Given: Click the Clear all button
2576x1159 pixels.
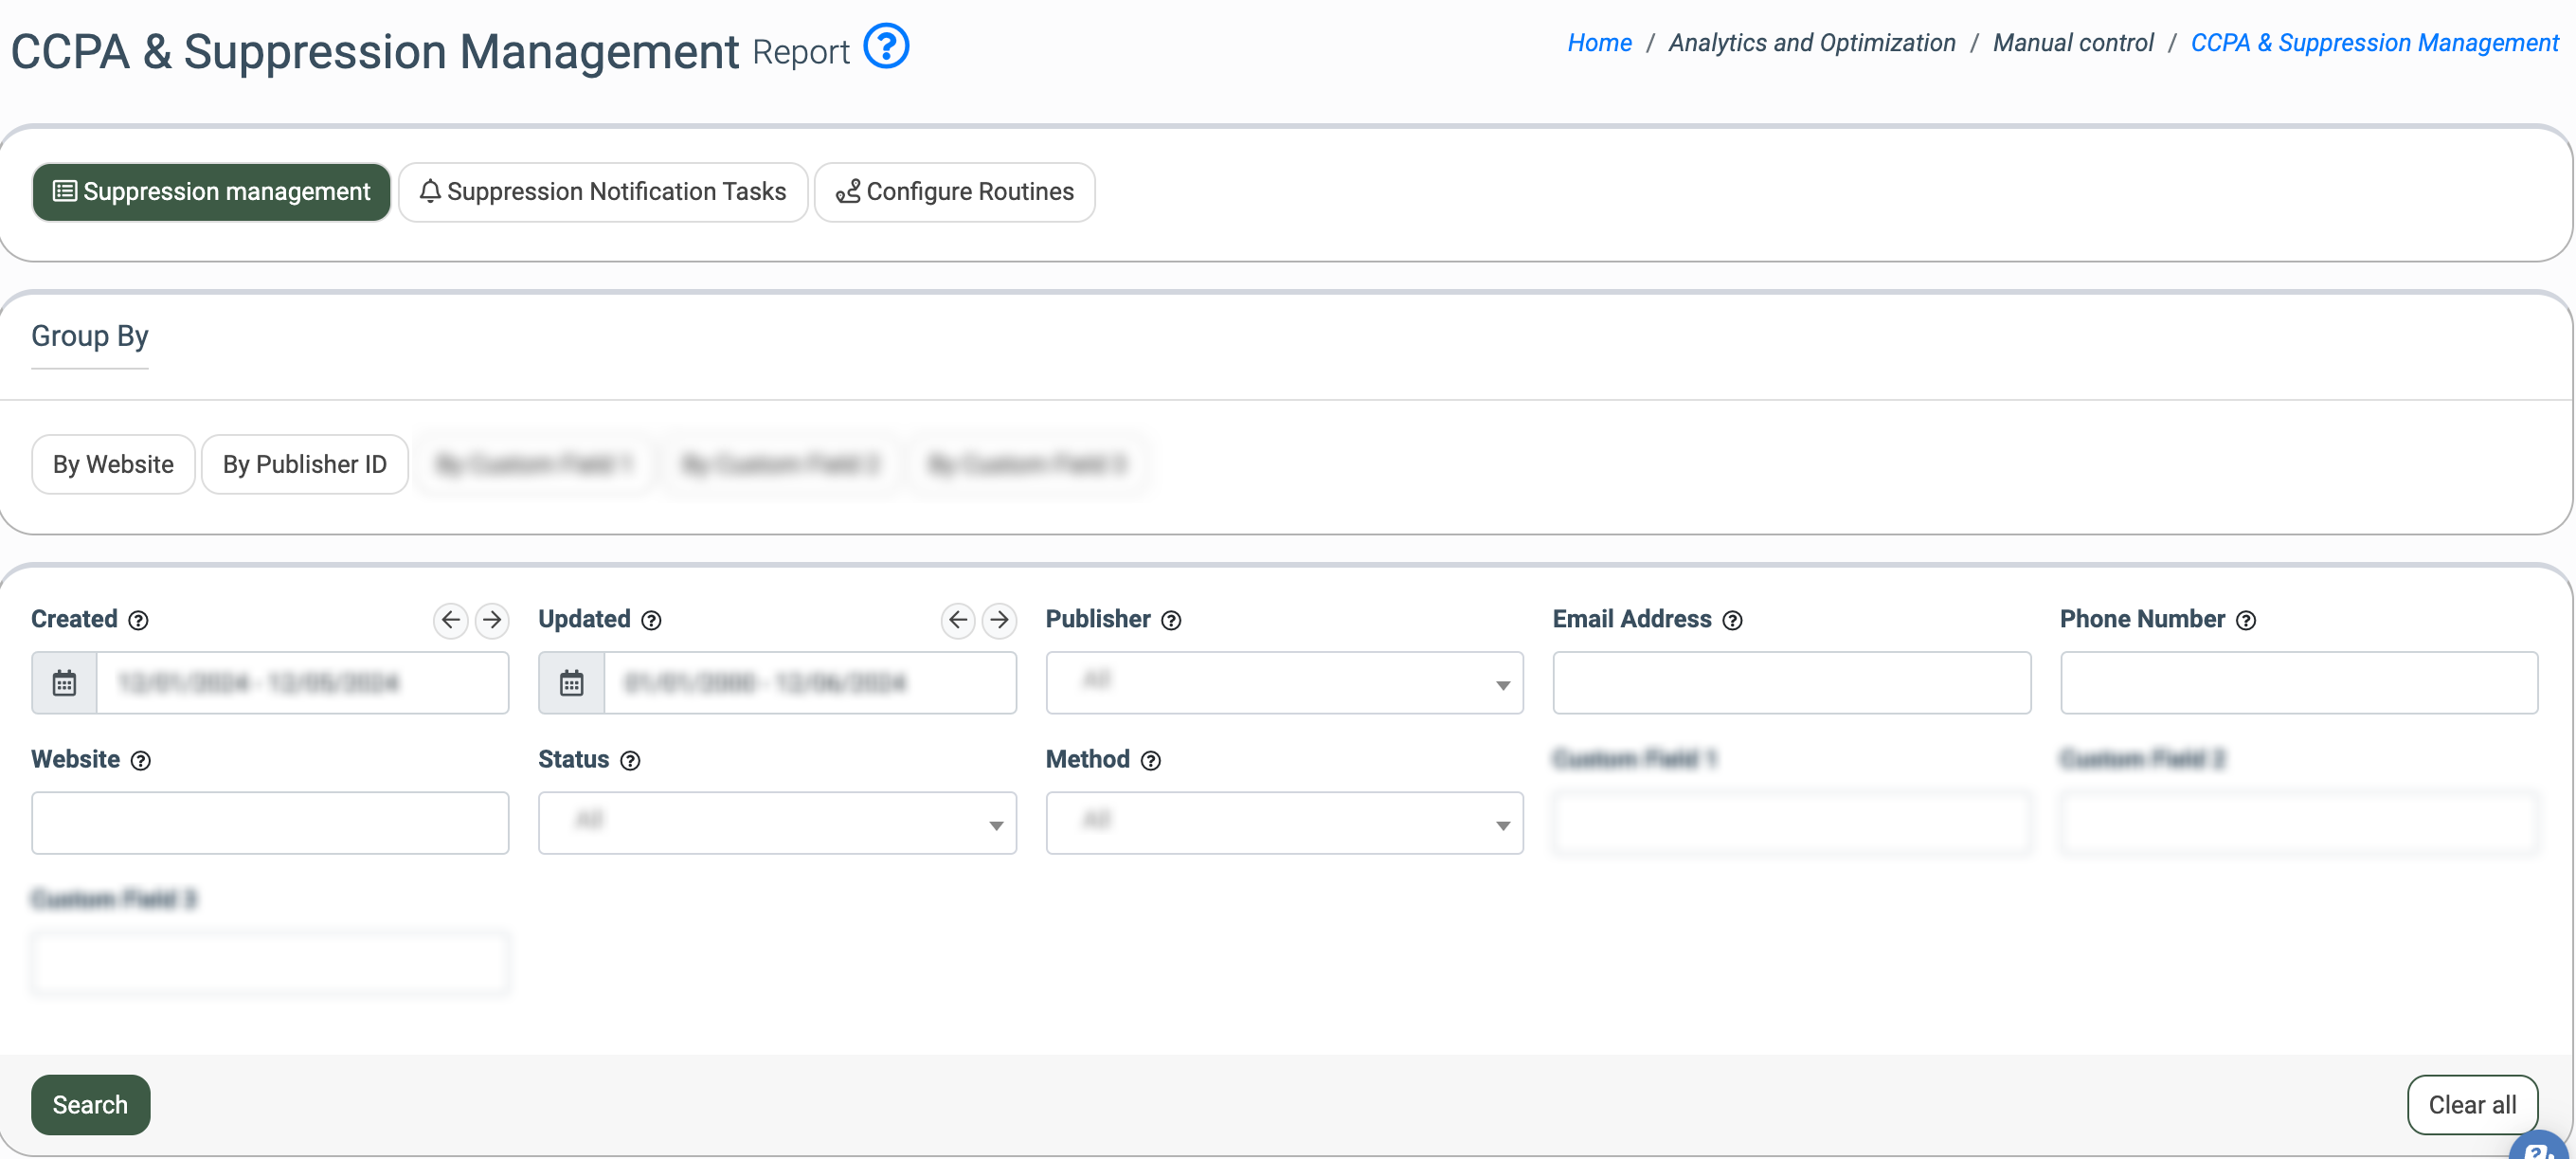Looking at the screenshot, I should point(2471,1105).
